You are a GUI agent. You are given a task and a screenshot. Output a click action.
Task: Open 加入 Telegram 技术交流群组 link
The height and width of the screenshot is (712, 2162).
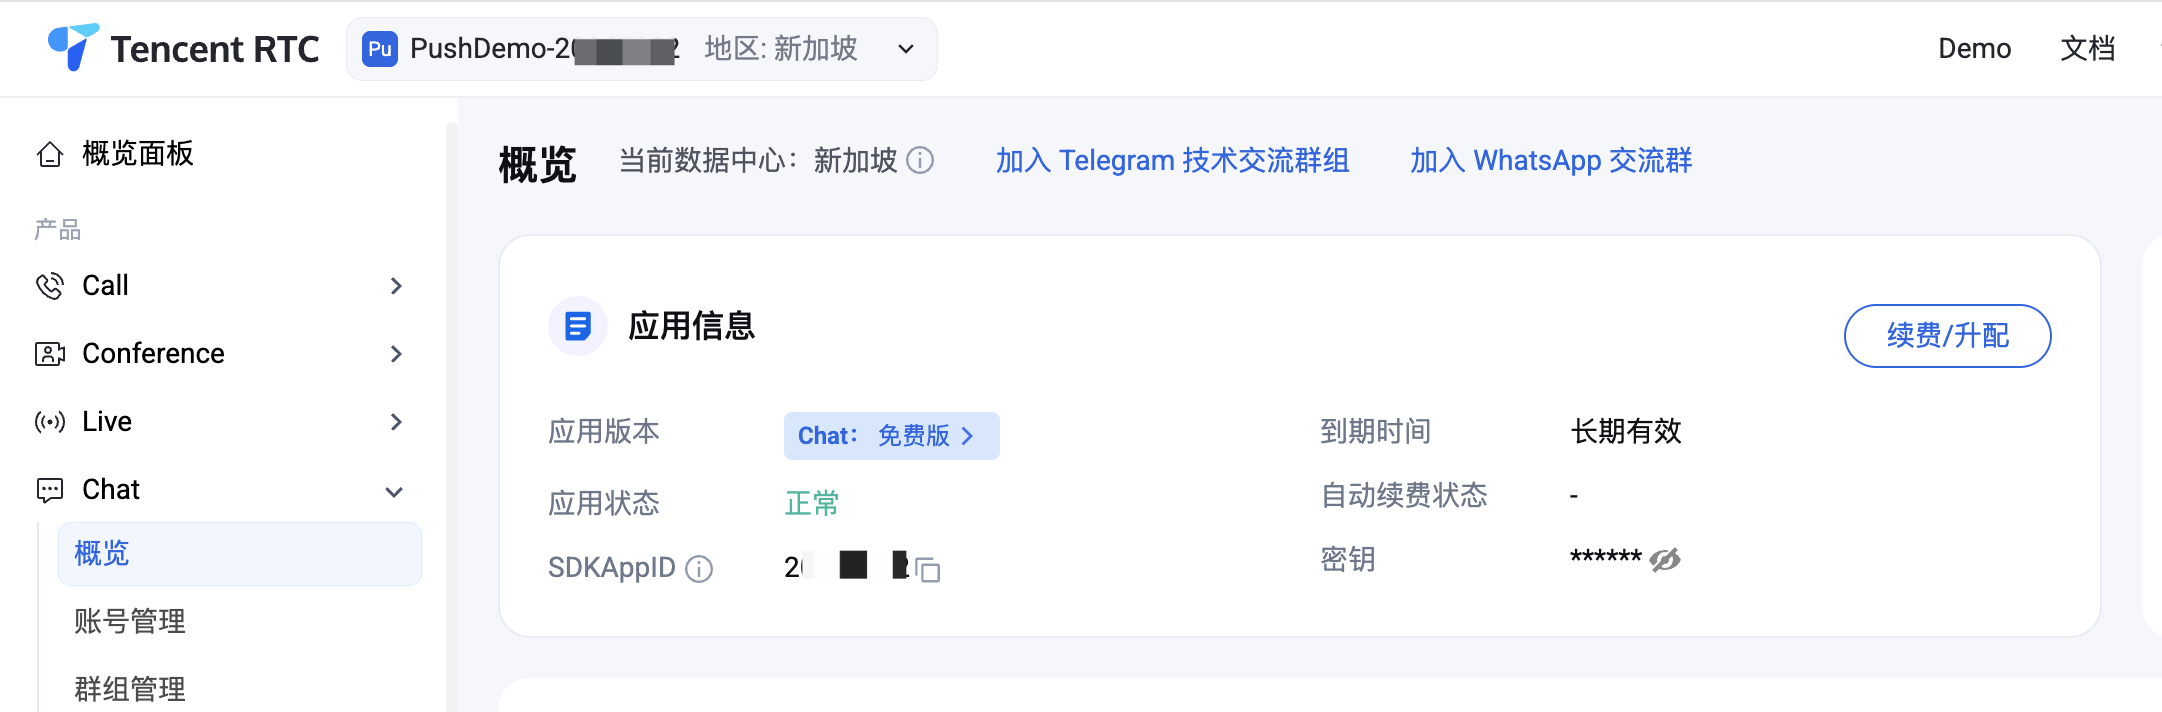[x=1172, y=160]
